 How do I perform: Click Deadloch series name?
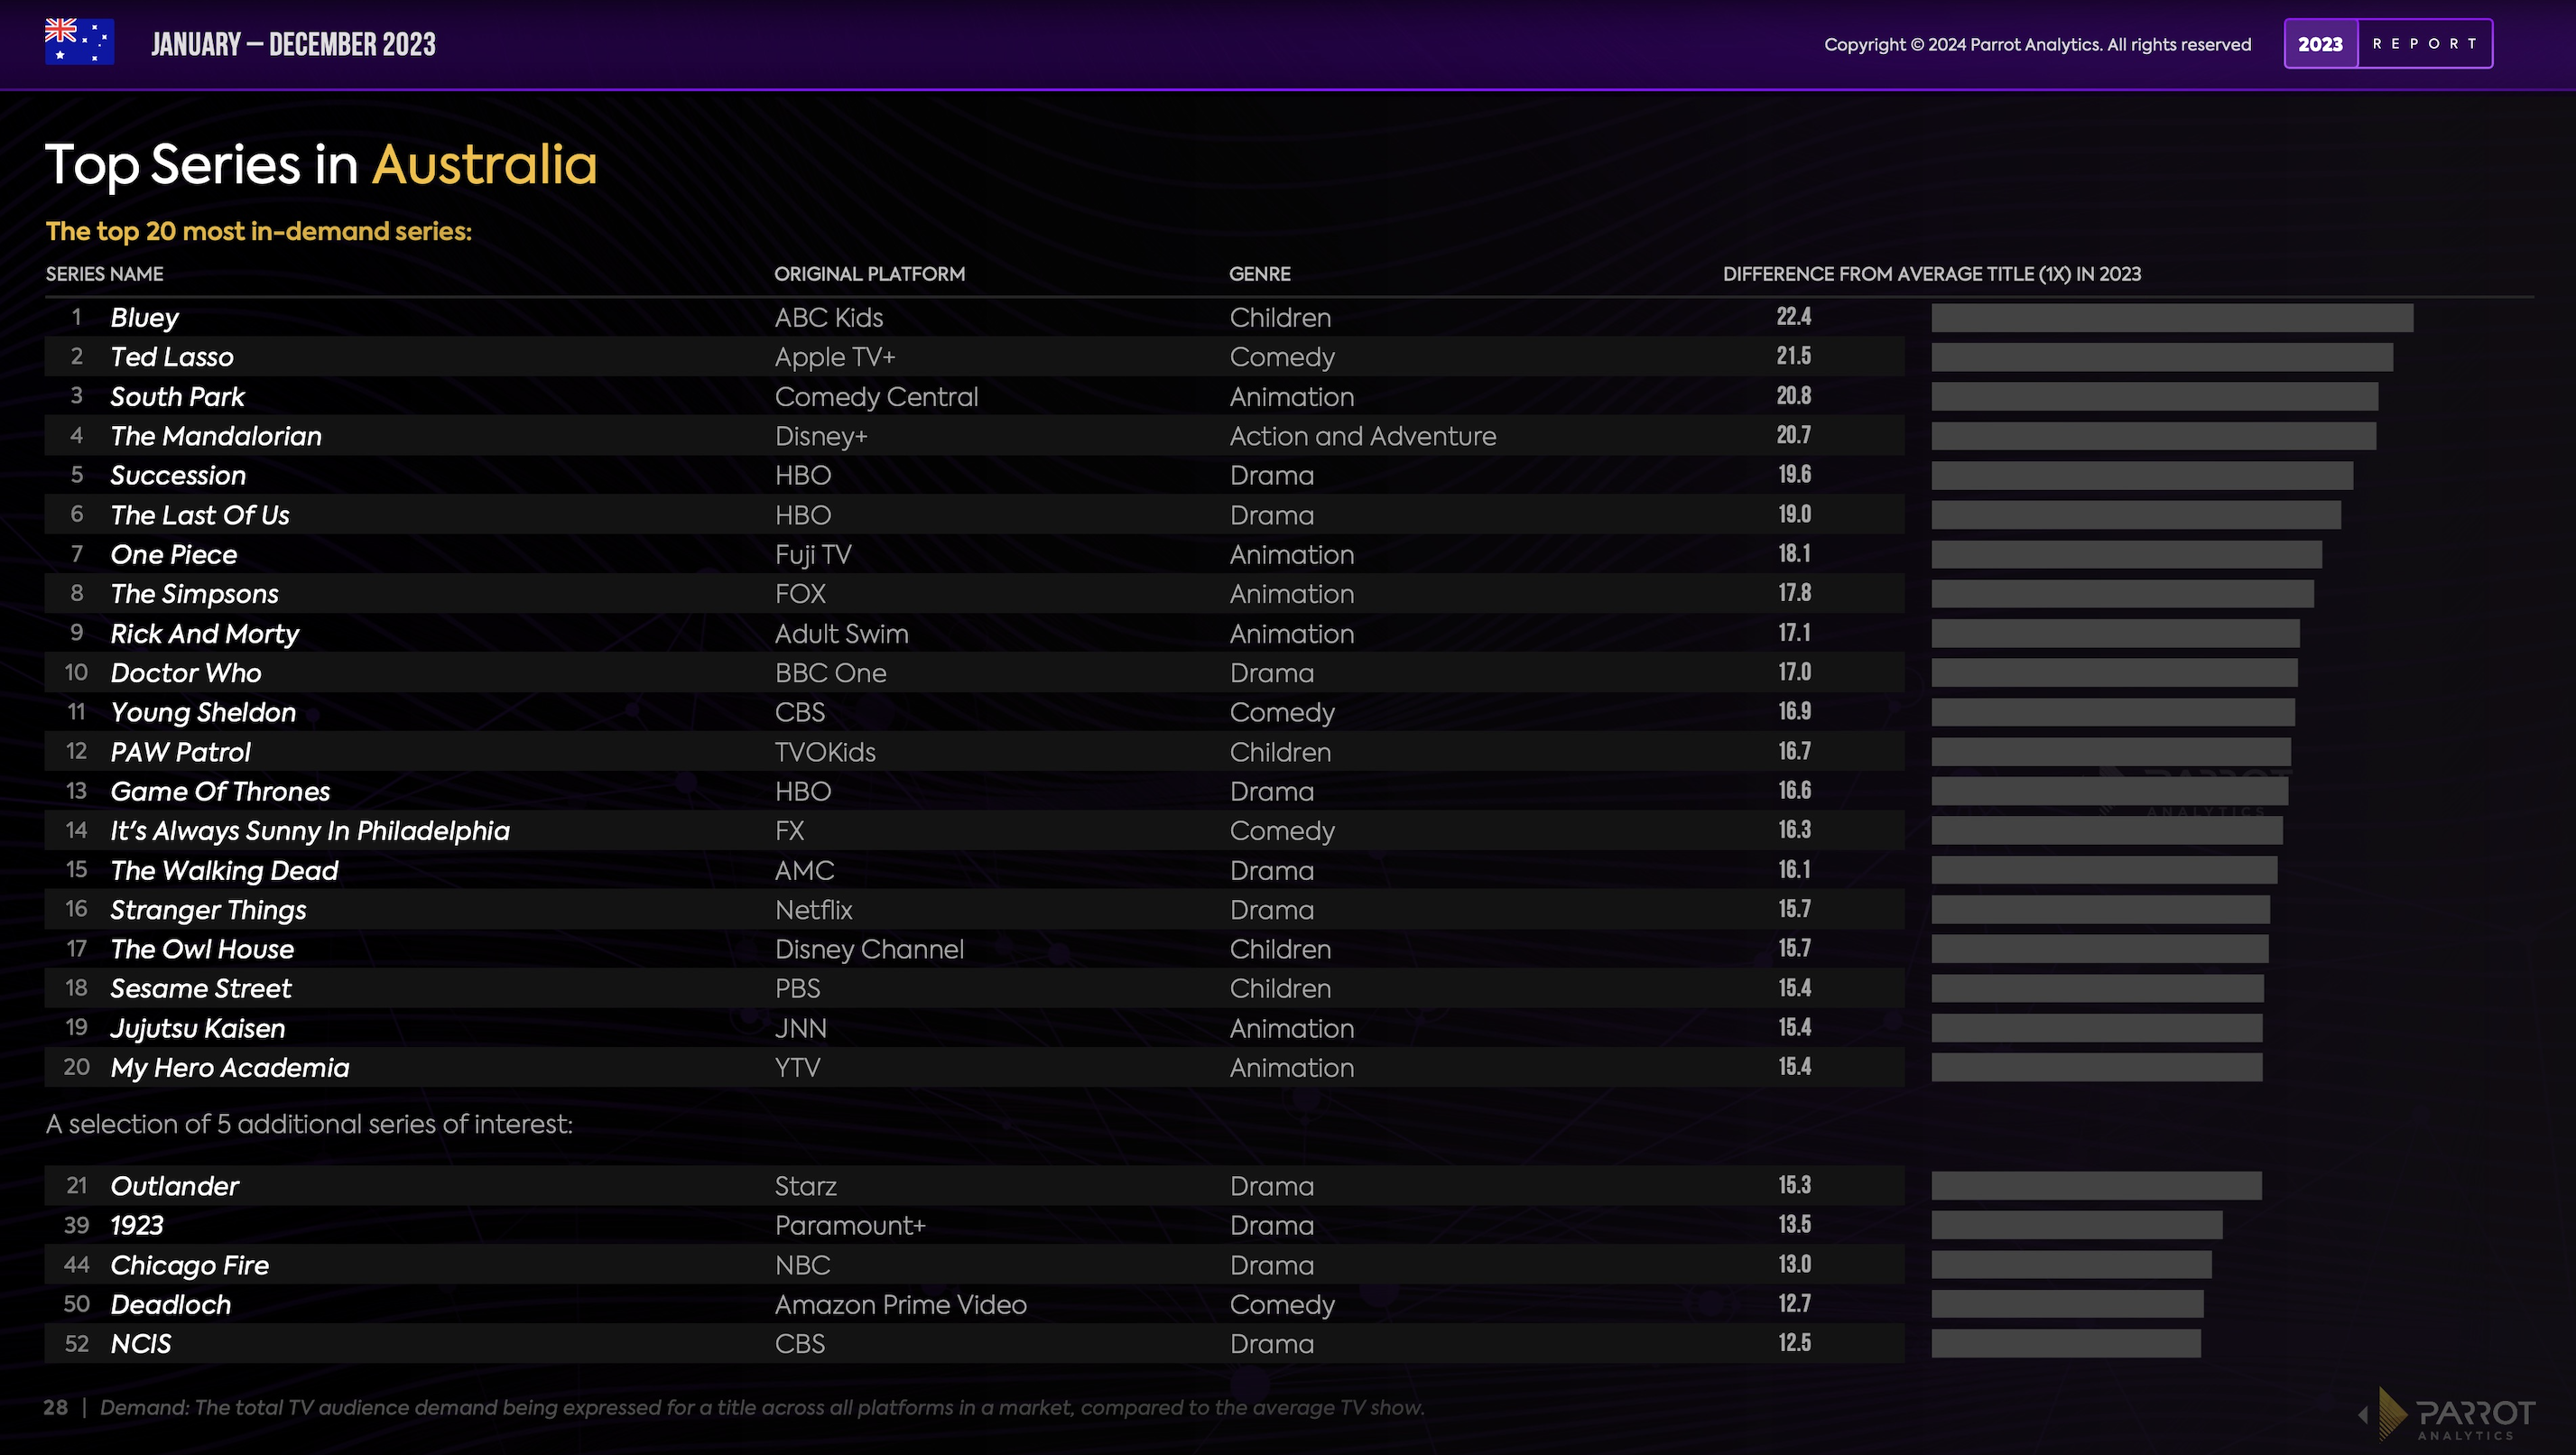click(170, 1305)
